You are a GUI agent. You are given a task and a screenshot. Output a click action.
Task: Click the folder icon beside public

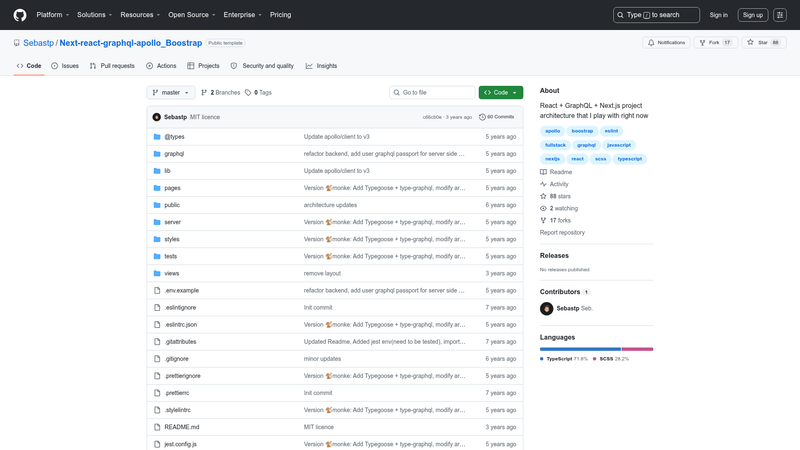coord(157,205)
